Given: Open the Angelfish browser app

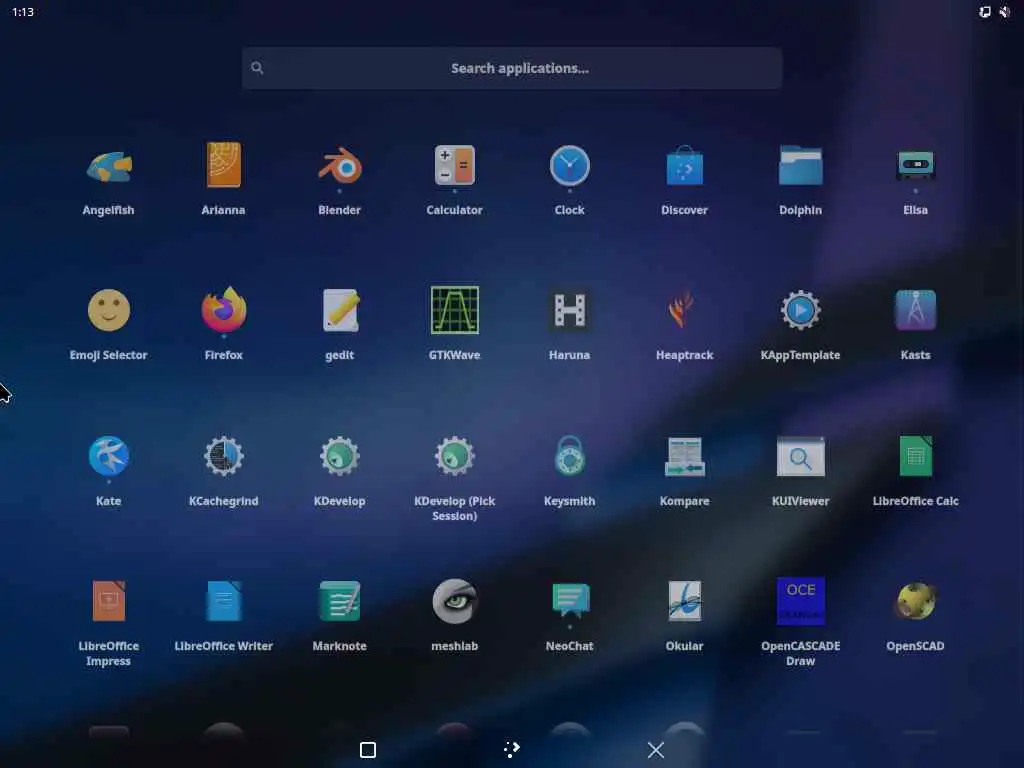Looking at the screenshot, I should 108,167.
